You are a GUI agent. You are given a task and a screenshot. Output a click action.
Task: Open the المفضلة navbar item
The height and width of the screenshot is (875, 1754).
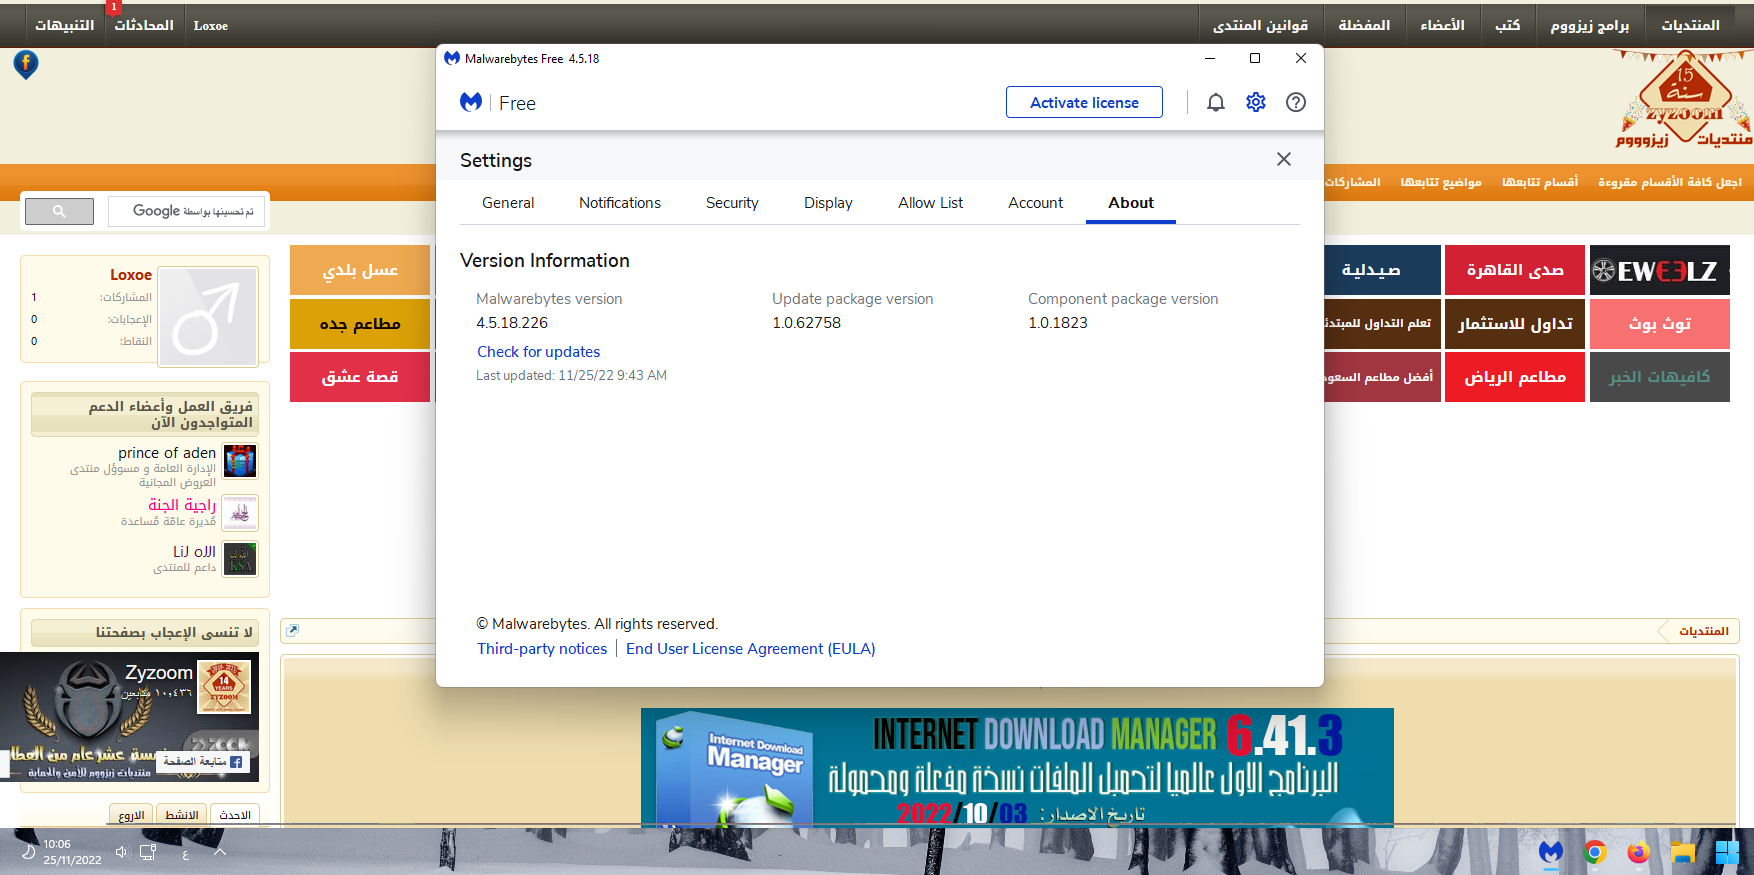tap(1364, 25)
